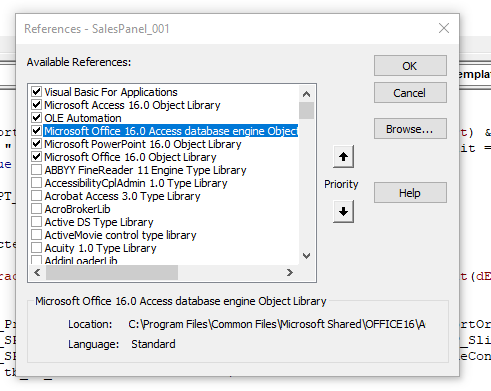Click the 'Available References:' label
Viewport: 491px width, 391px height.
(x=79, y=62)
